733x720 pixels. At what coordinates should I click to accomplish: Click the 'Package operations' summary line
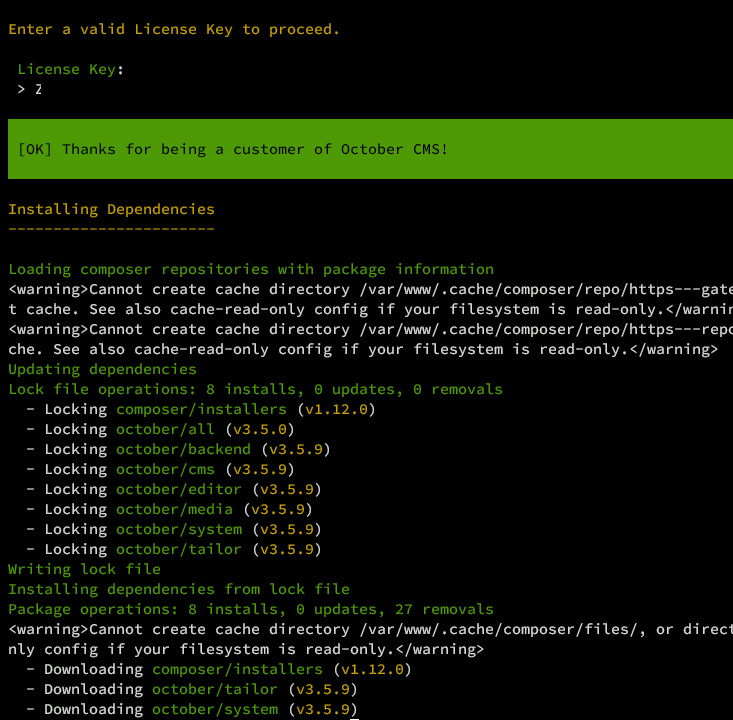pos(251,609)
